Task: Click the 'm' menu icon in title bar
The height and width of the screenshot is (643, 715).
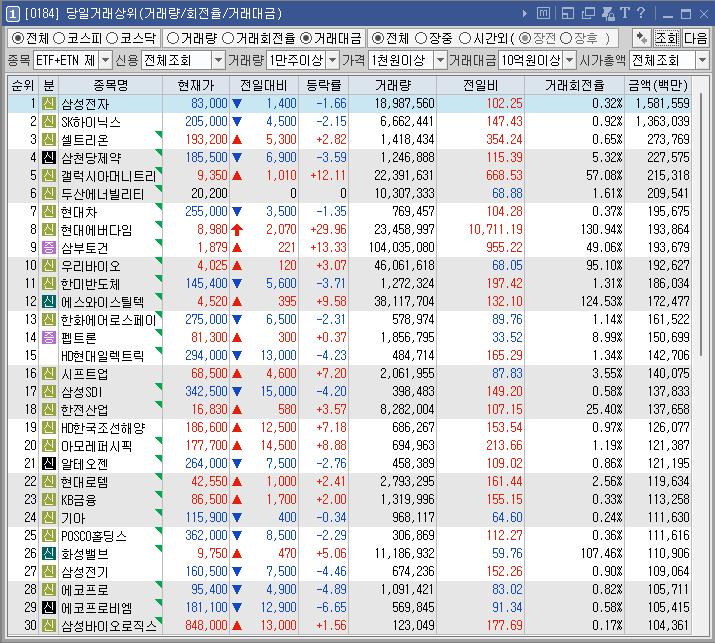Action: tap(543, 13)
